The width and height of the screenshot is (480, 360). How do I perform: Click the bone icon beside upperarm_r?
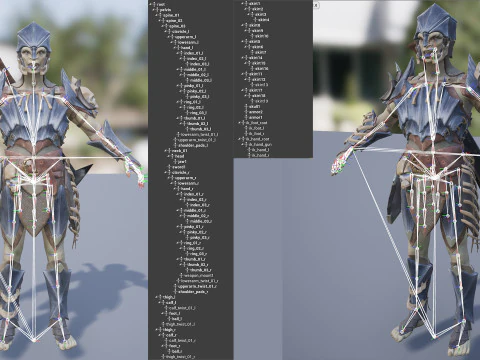click(x=173, y=178)
